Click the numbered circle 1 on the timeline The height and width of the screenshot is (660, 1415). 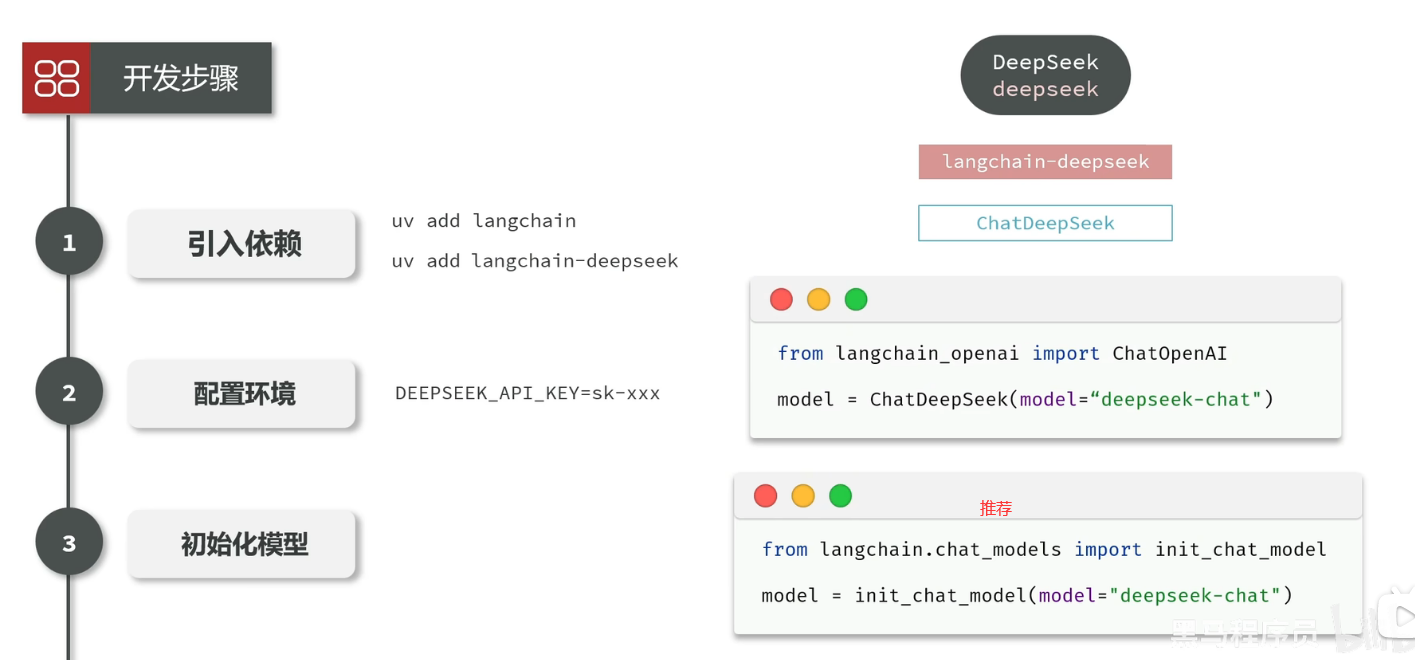click(x=69, y=242)
